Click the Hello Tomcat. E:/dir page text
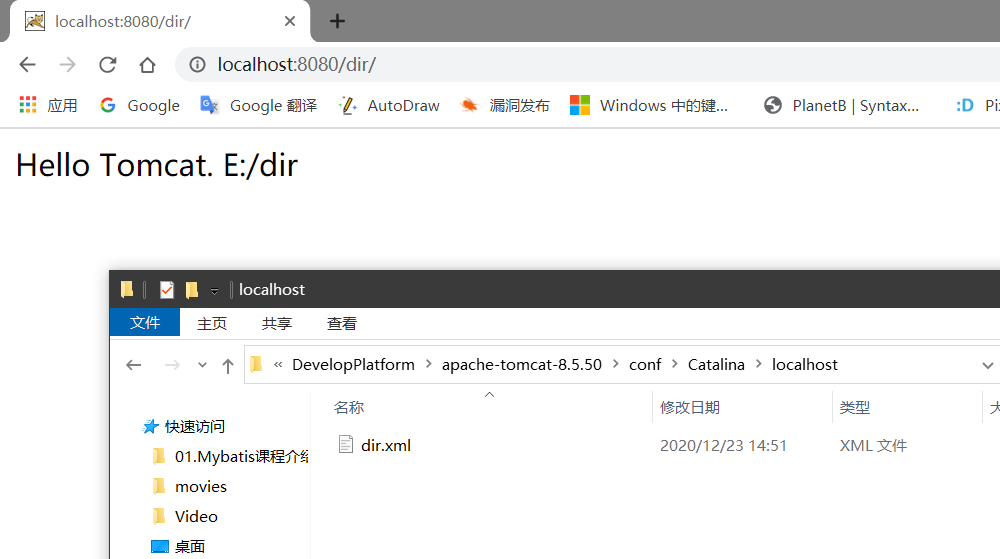 [157, 165]
